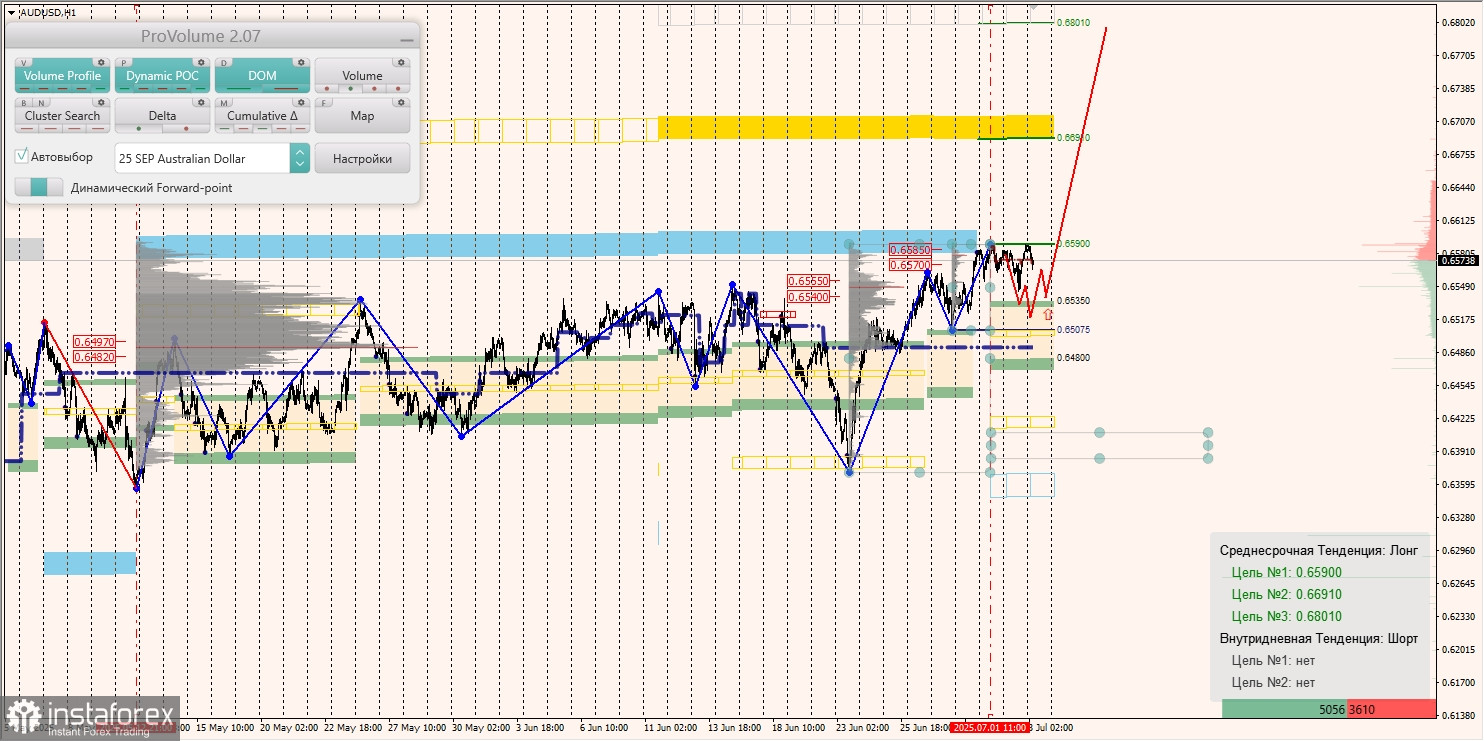Click the P hotkey tab on Dynamic POC
The image size is (1484, 741).
[x=124, y=63]
